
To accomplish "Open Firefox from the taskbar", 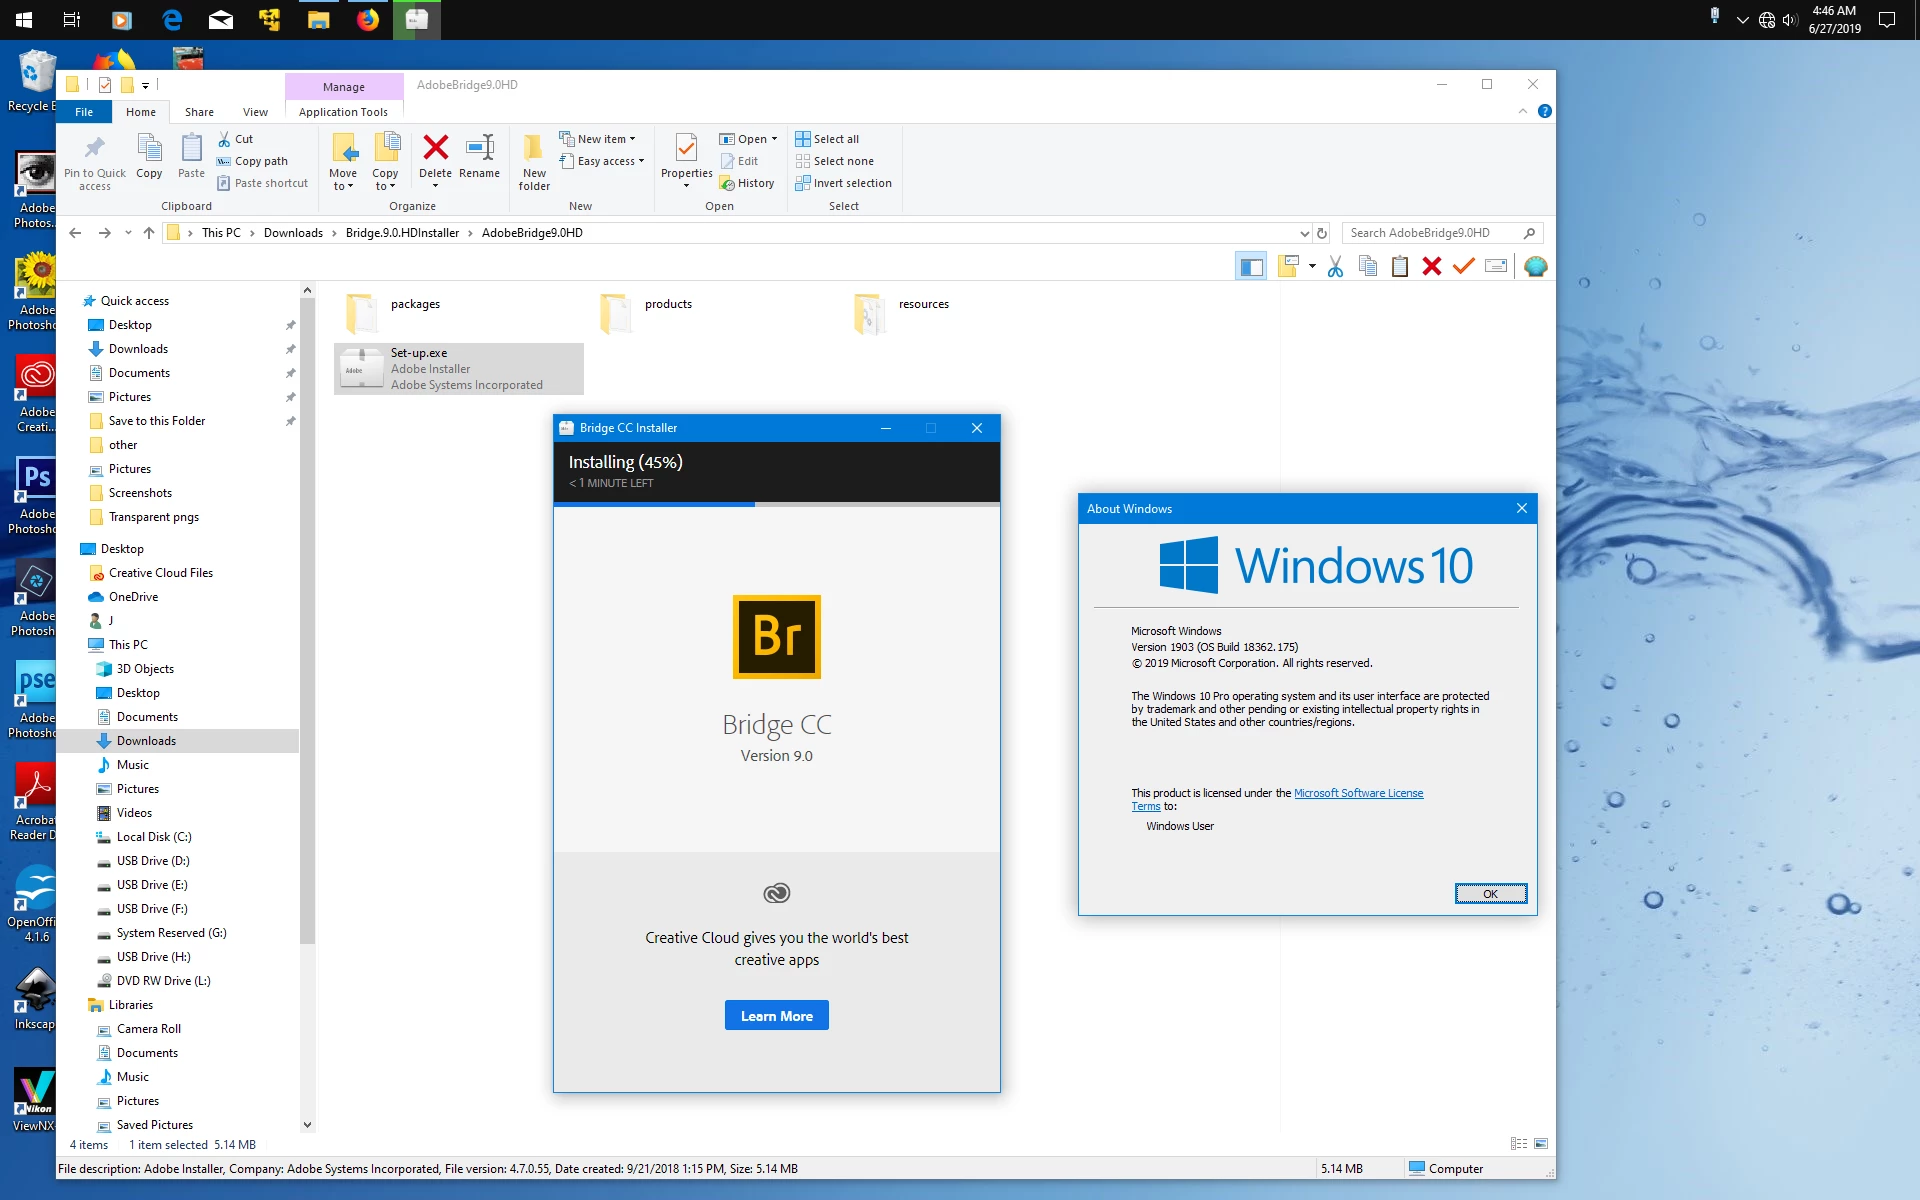I will pos(367,19).
